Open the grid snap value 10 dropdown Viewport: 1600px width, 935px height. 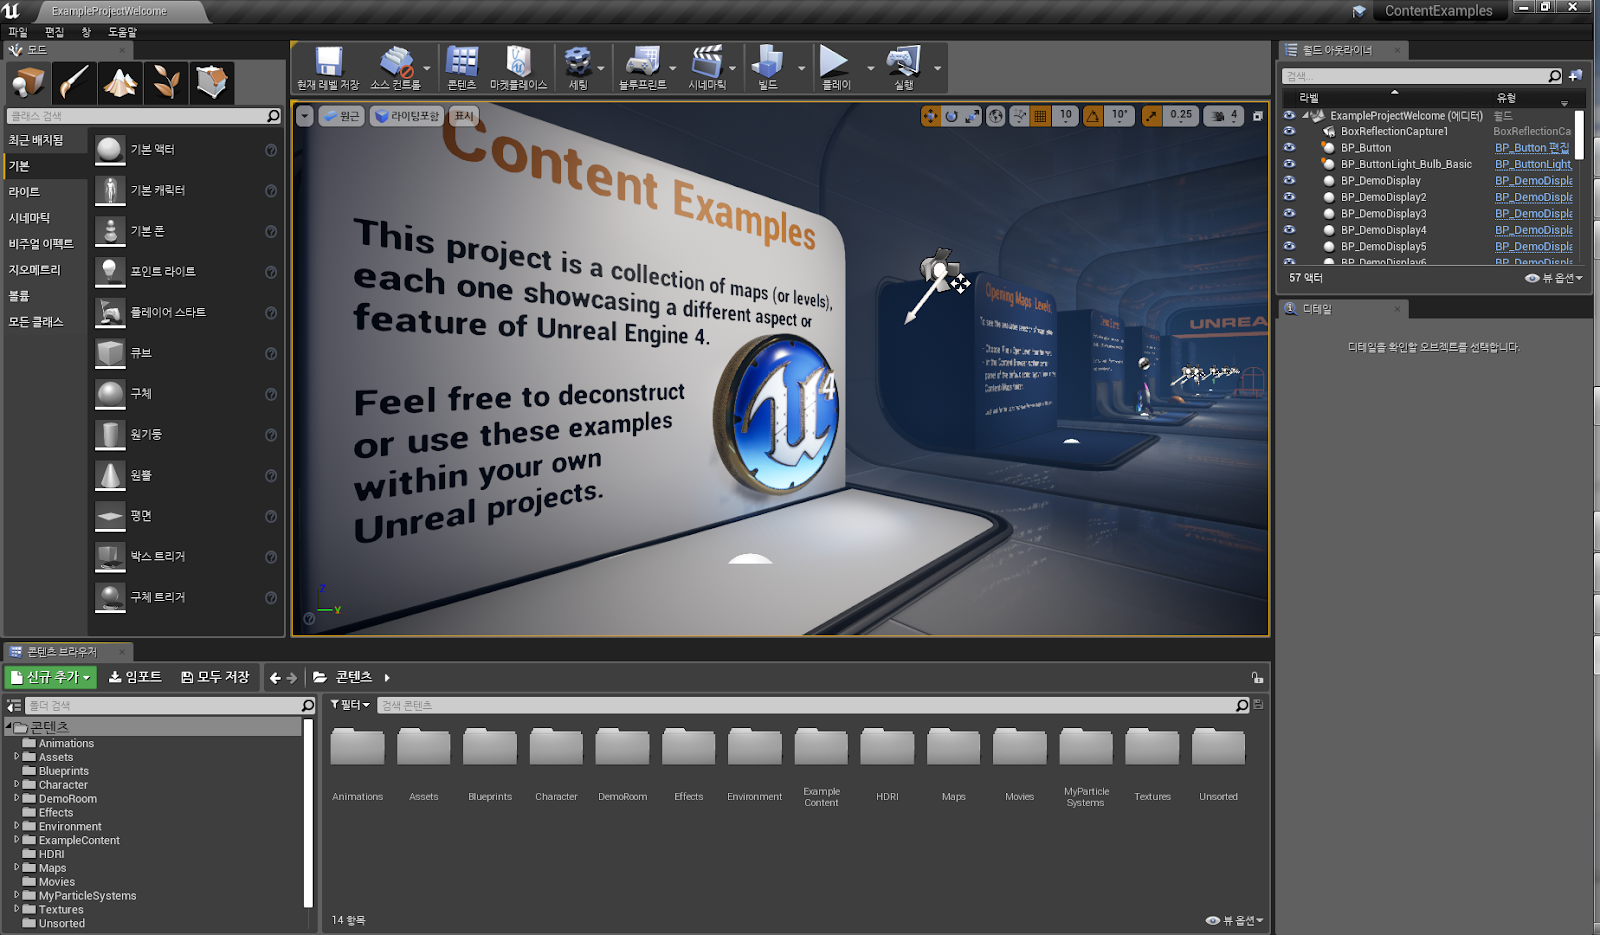1066,116
